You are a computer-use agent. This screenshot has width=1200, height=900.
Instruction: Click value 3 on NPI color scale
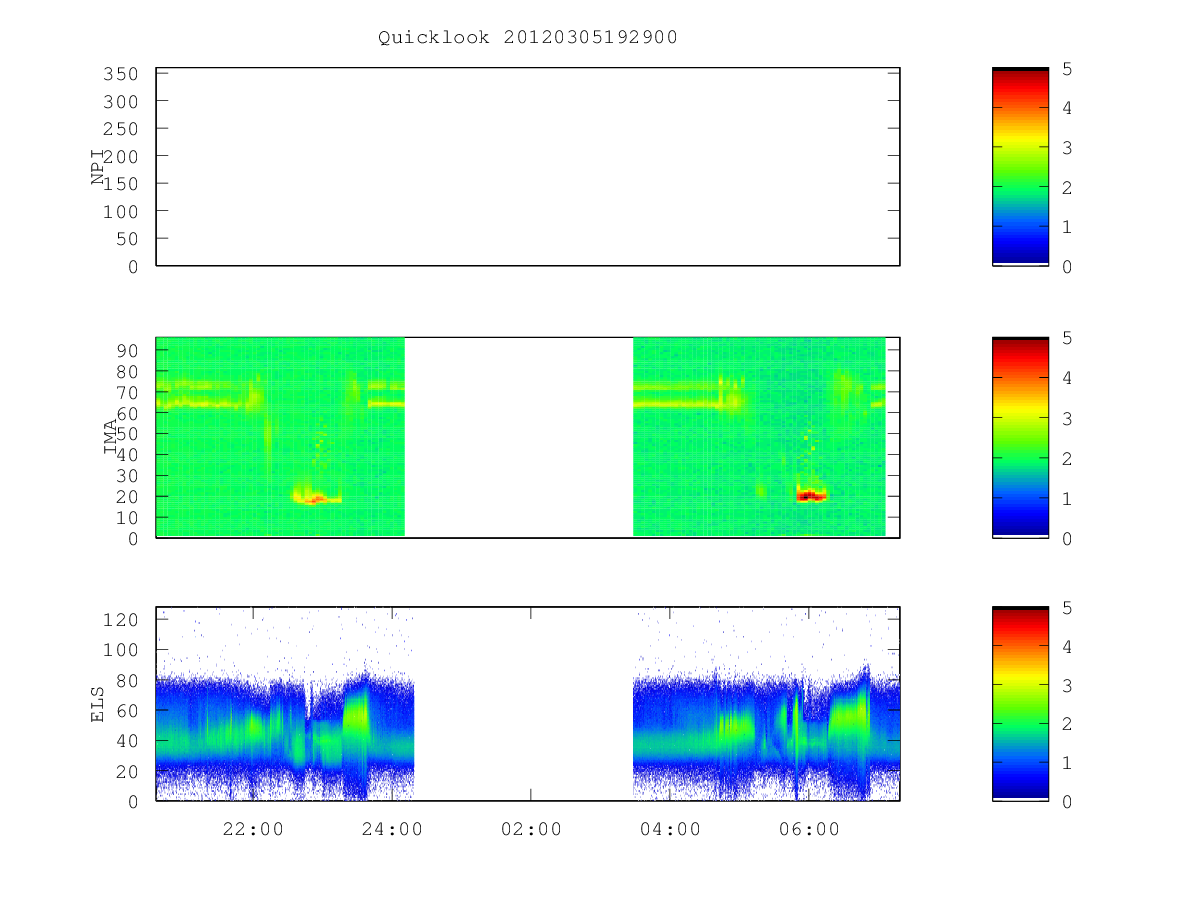pyautogui.click(x=1067, y=147)
